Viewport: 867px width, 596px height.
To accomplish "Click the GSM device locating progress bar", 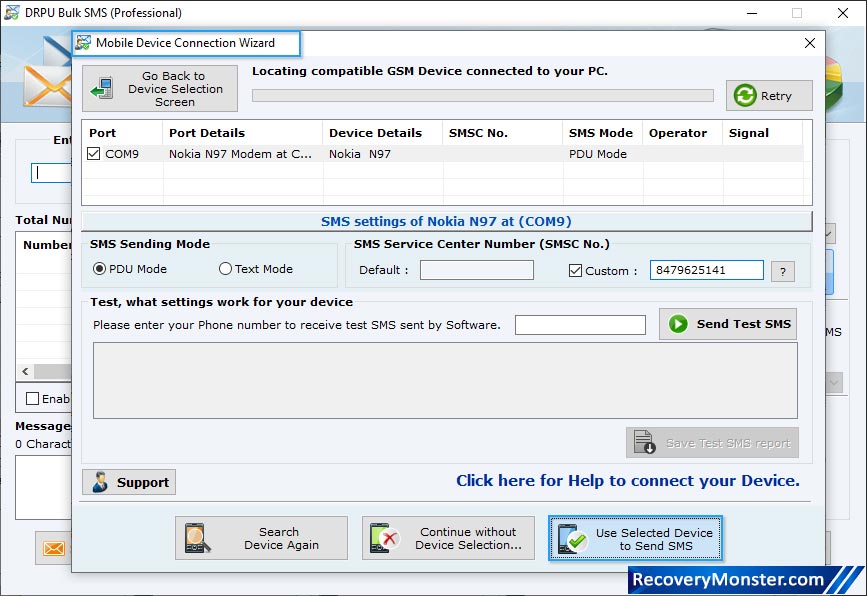I will click(483, 95).
